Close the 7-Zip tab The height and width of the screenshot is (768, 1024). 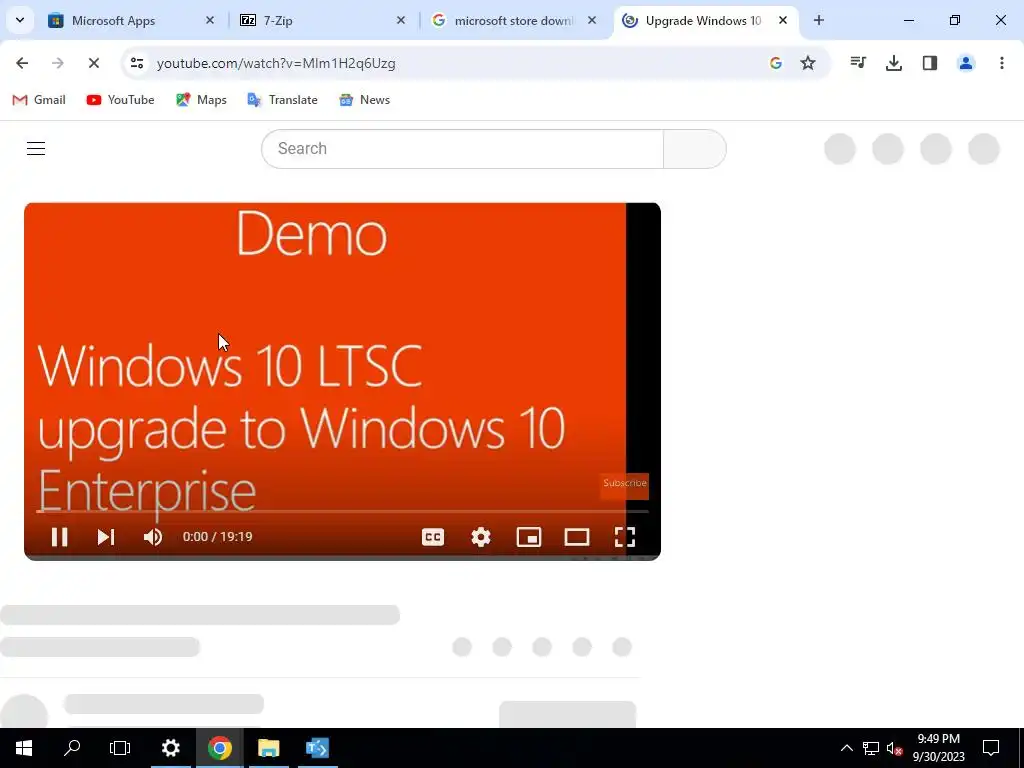click(x=401, y=21)
